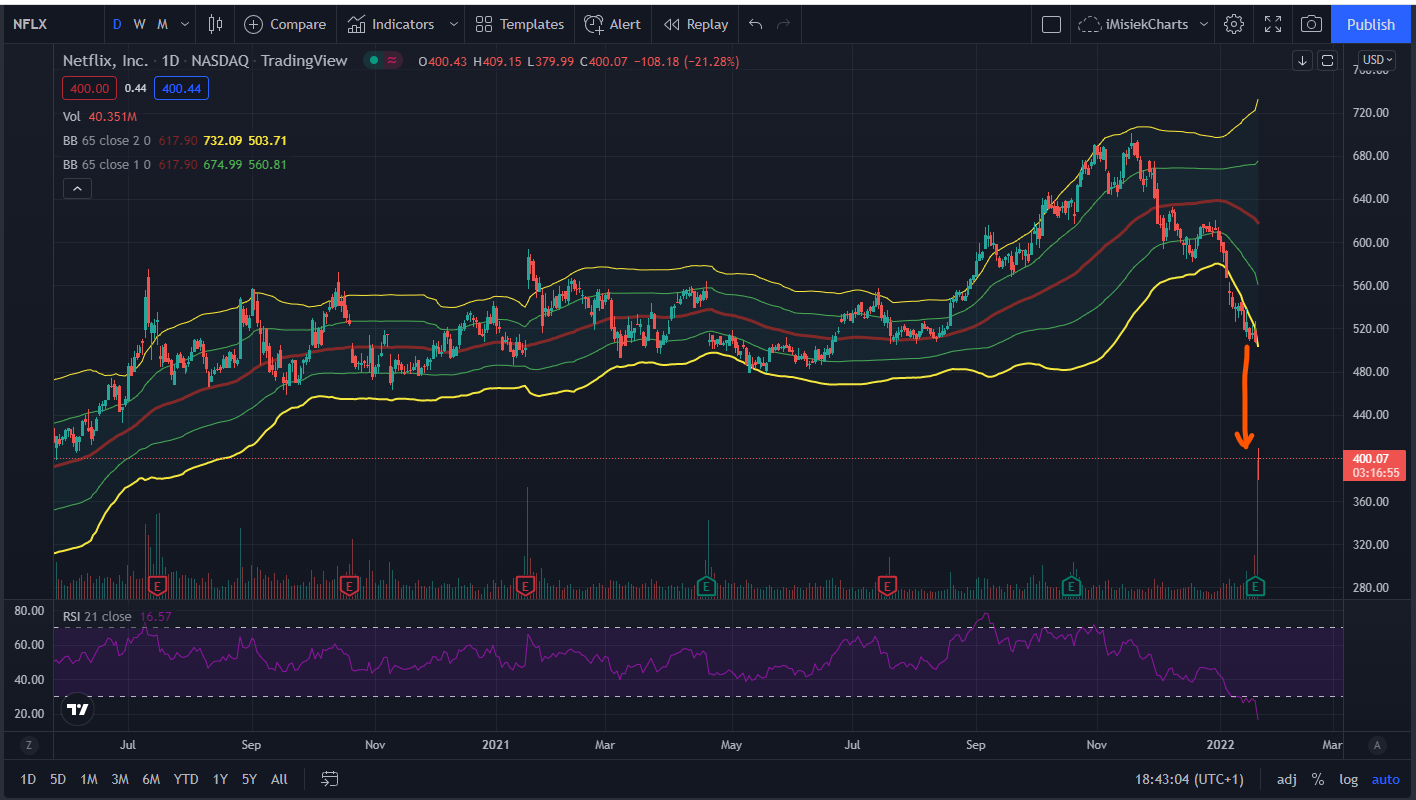Click the green E earnings marker near January 2022
Image resolution: width=1416 pixels, height=800 pixels.
tap(1257, 586)
